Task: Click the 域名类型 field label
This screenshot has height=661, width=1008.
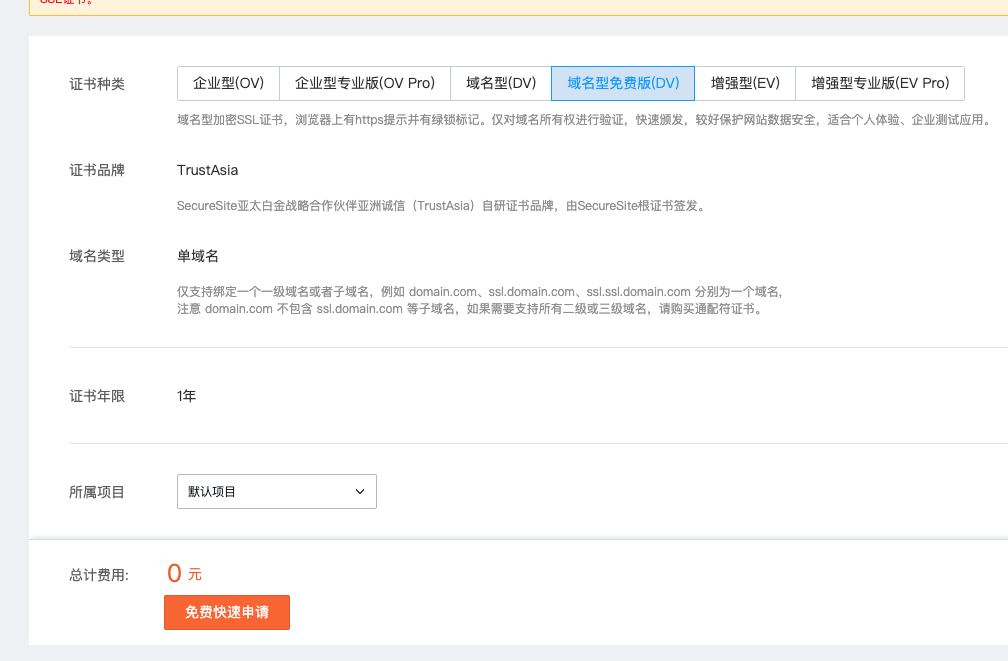Action: pos(97,256)
